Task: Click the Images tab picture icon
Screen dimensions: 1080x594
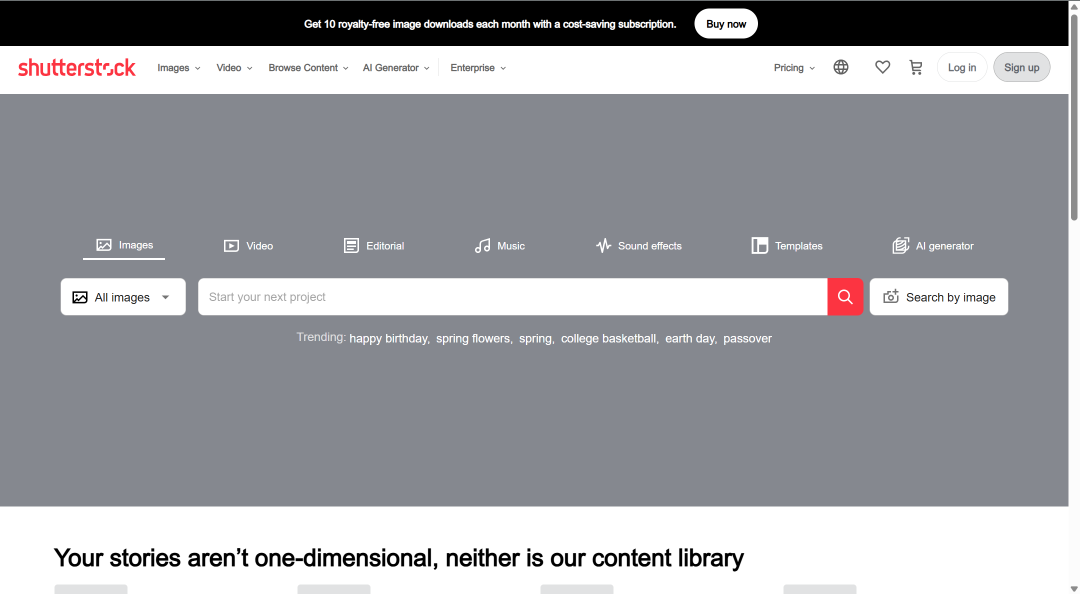Action: coord(104,245)
